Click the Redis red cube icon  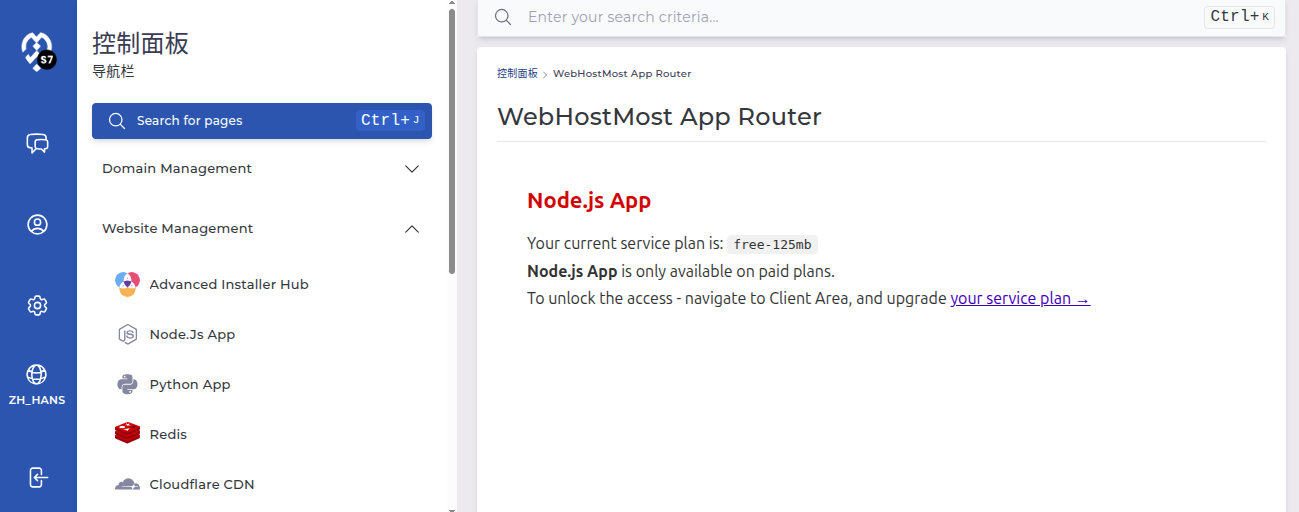(127, 434)
